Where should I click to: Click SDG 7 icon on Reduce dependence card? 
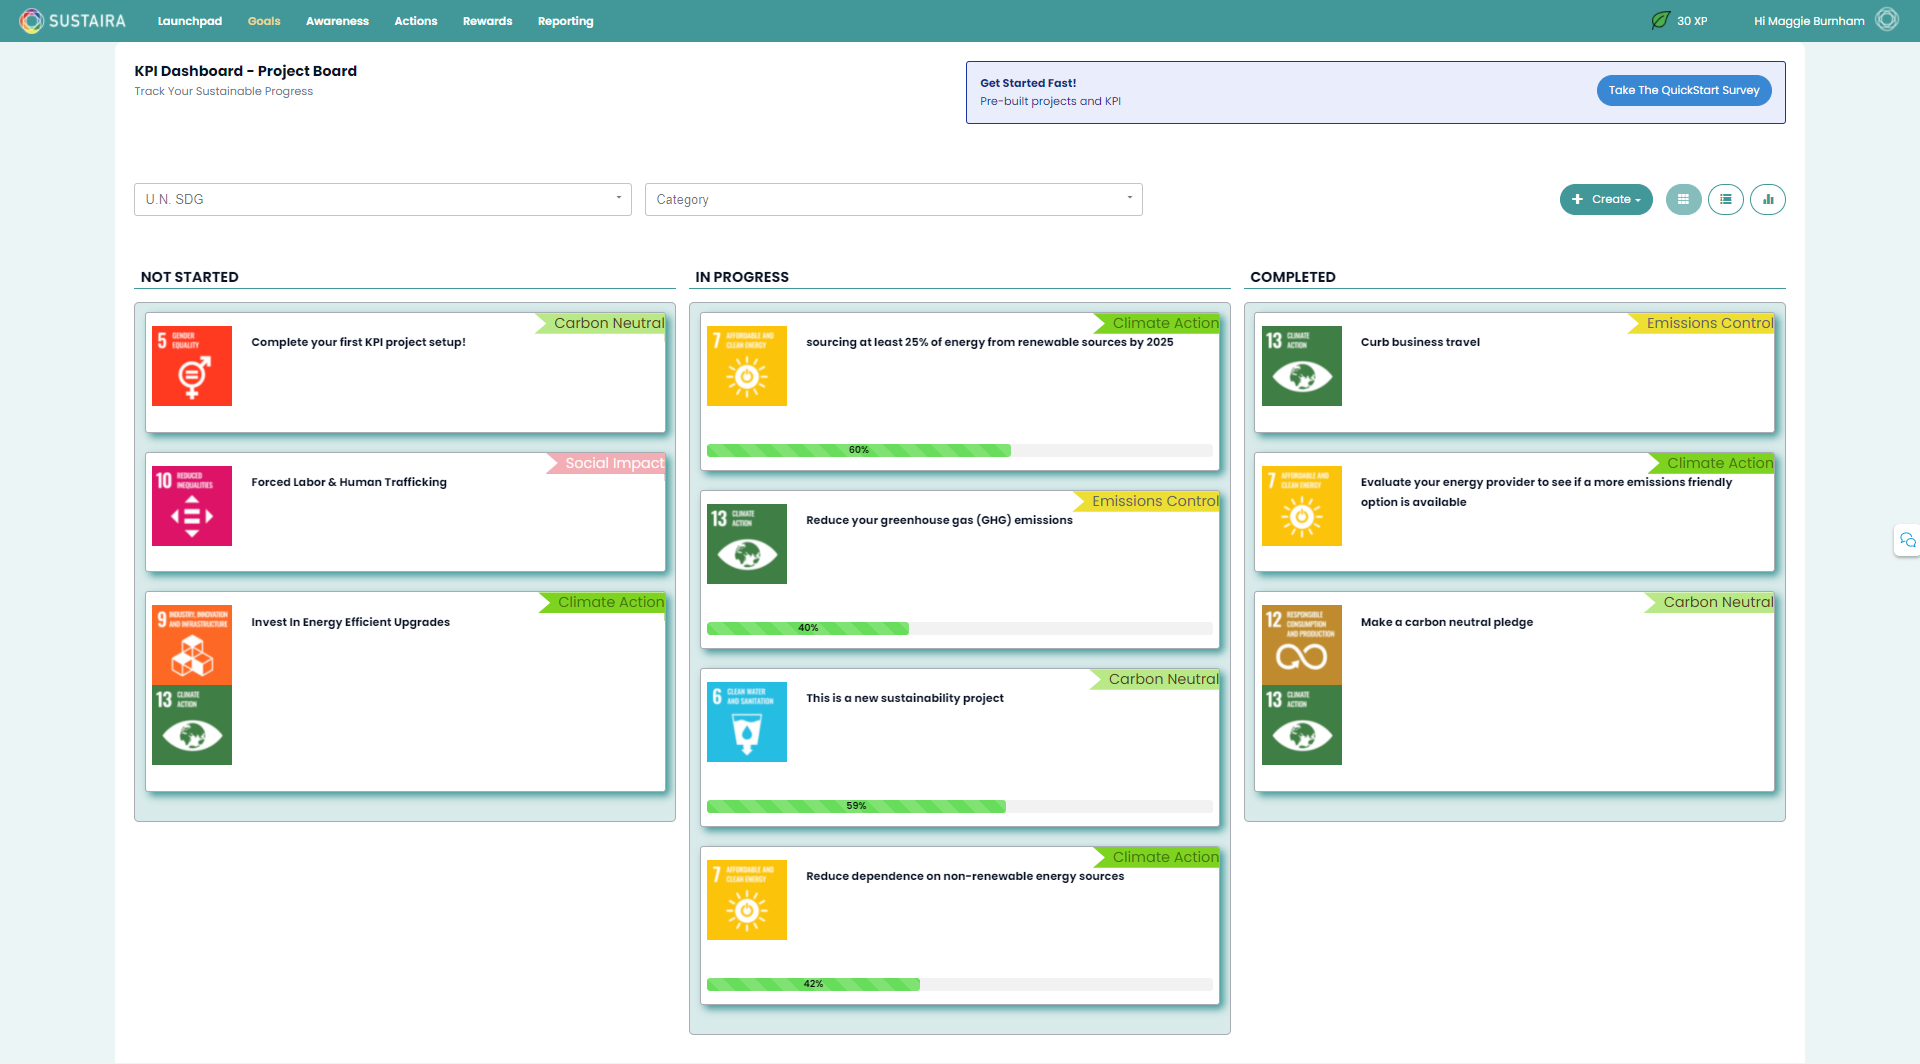pos(747,900)
